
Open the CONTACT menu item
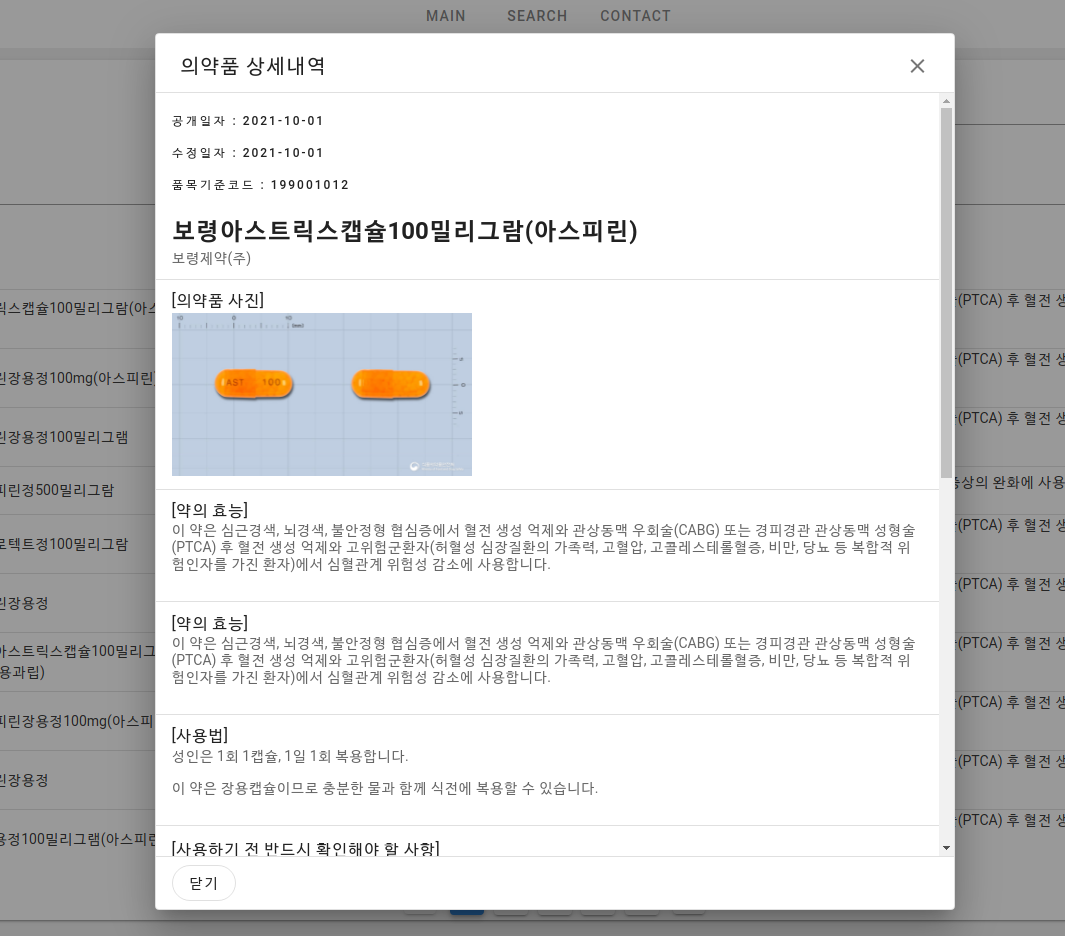point(635,16)
